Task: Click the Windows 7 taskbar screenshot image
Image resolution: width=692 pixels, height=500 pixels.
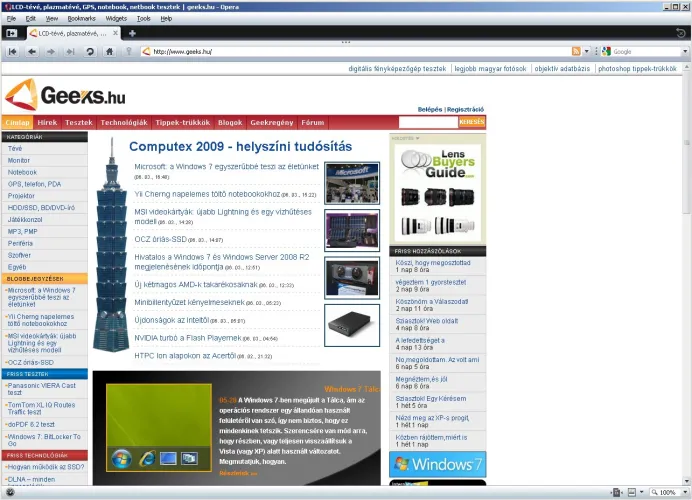Action: tap(159, 428)
